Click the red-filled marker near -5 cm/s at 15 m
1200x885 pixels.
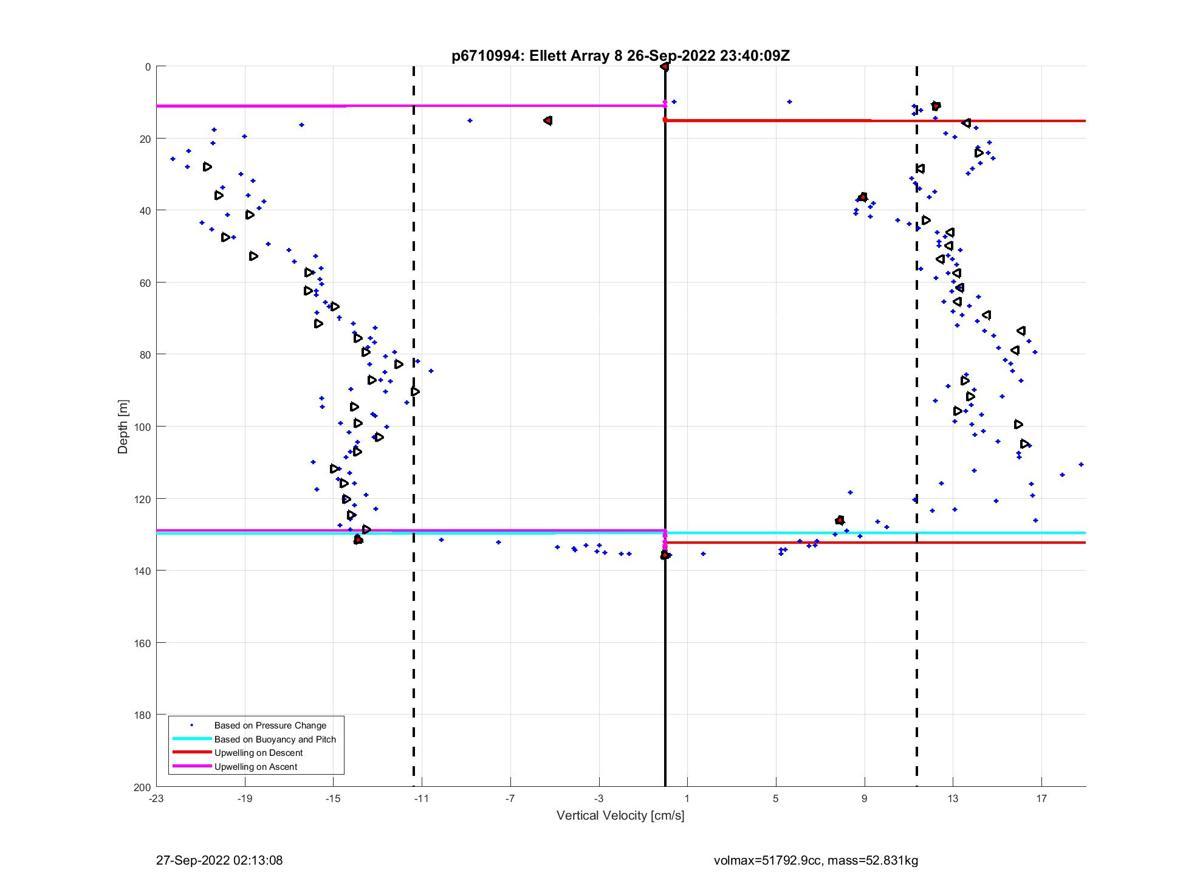pos(548,121)
